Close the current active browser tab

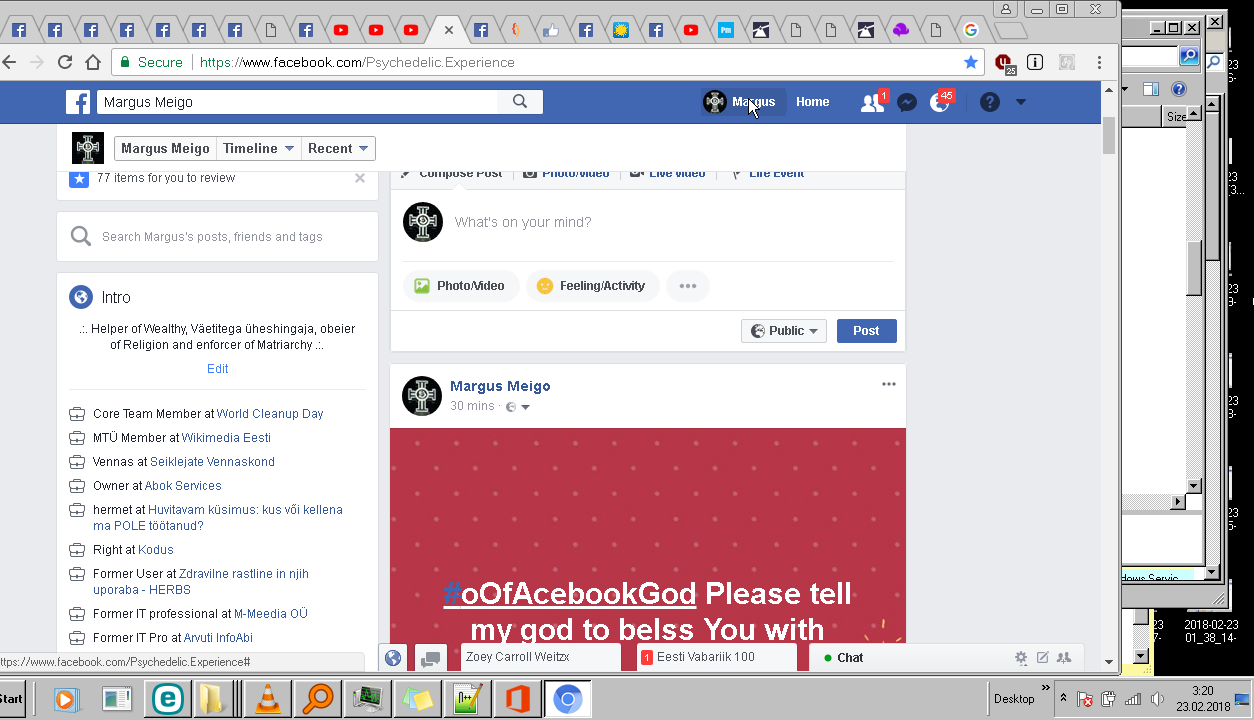click(448, 30)
